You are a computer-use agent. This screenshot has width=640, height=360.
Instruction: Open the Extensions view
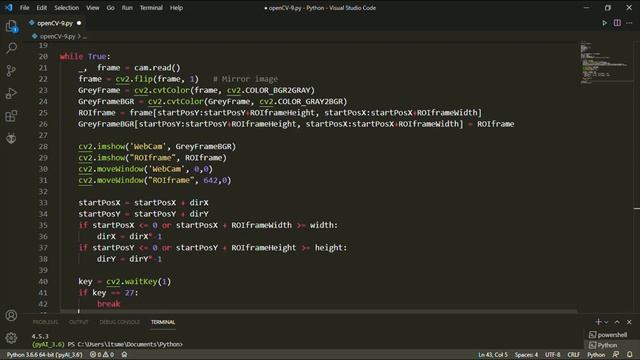11,116
